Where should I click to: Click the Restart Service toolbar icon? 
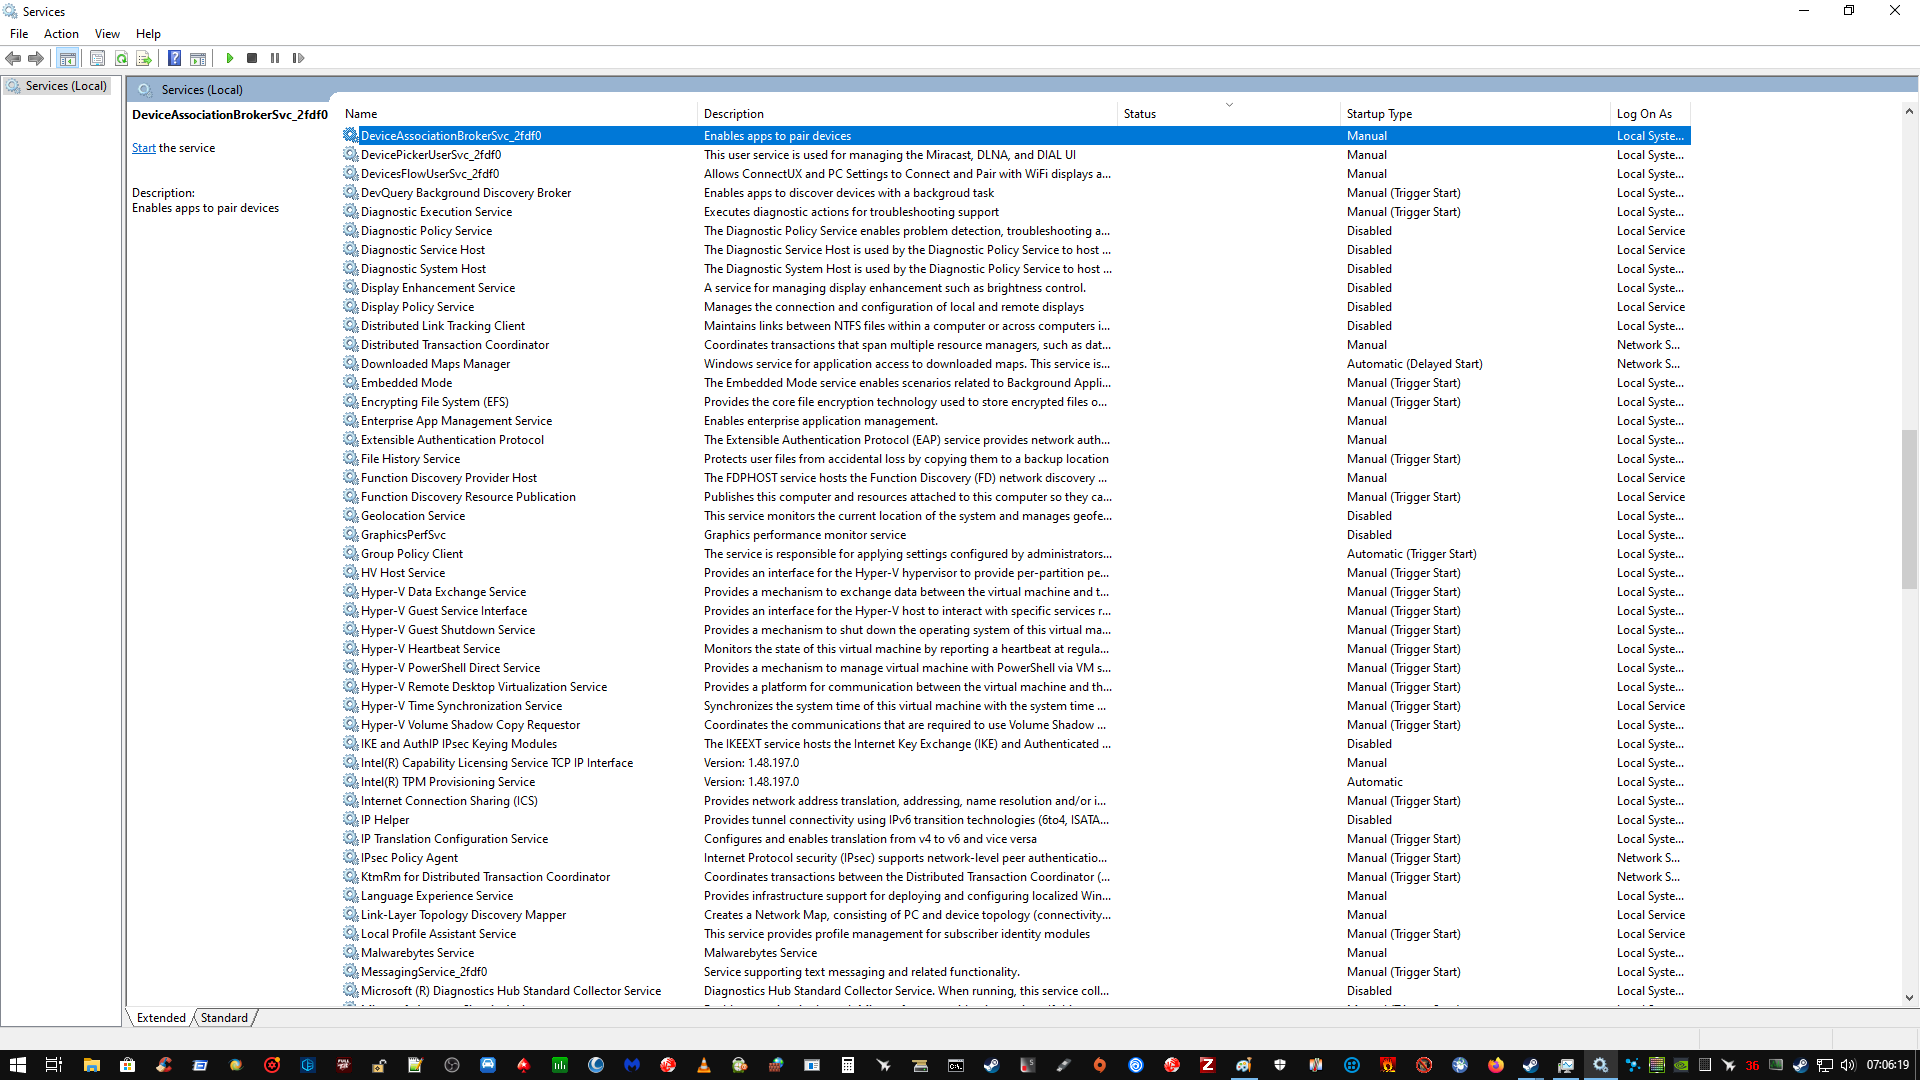pyautogui.click(x=298, y=58)
